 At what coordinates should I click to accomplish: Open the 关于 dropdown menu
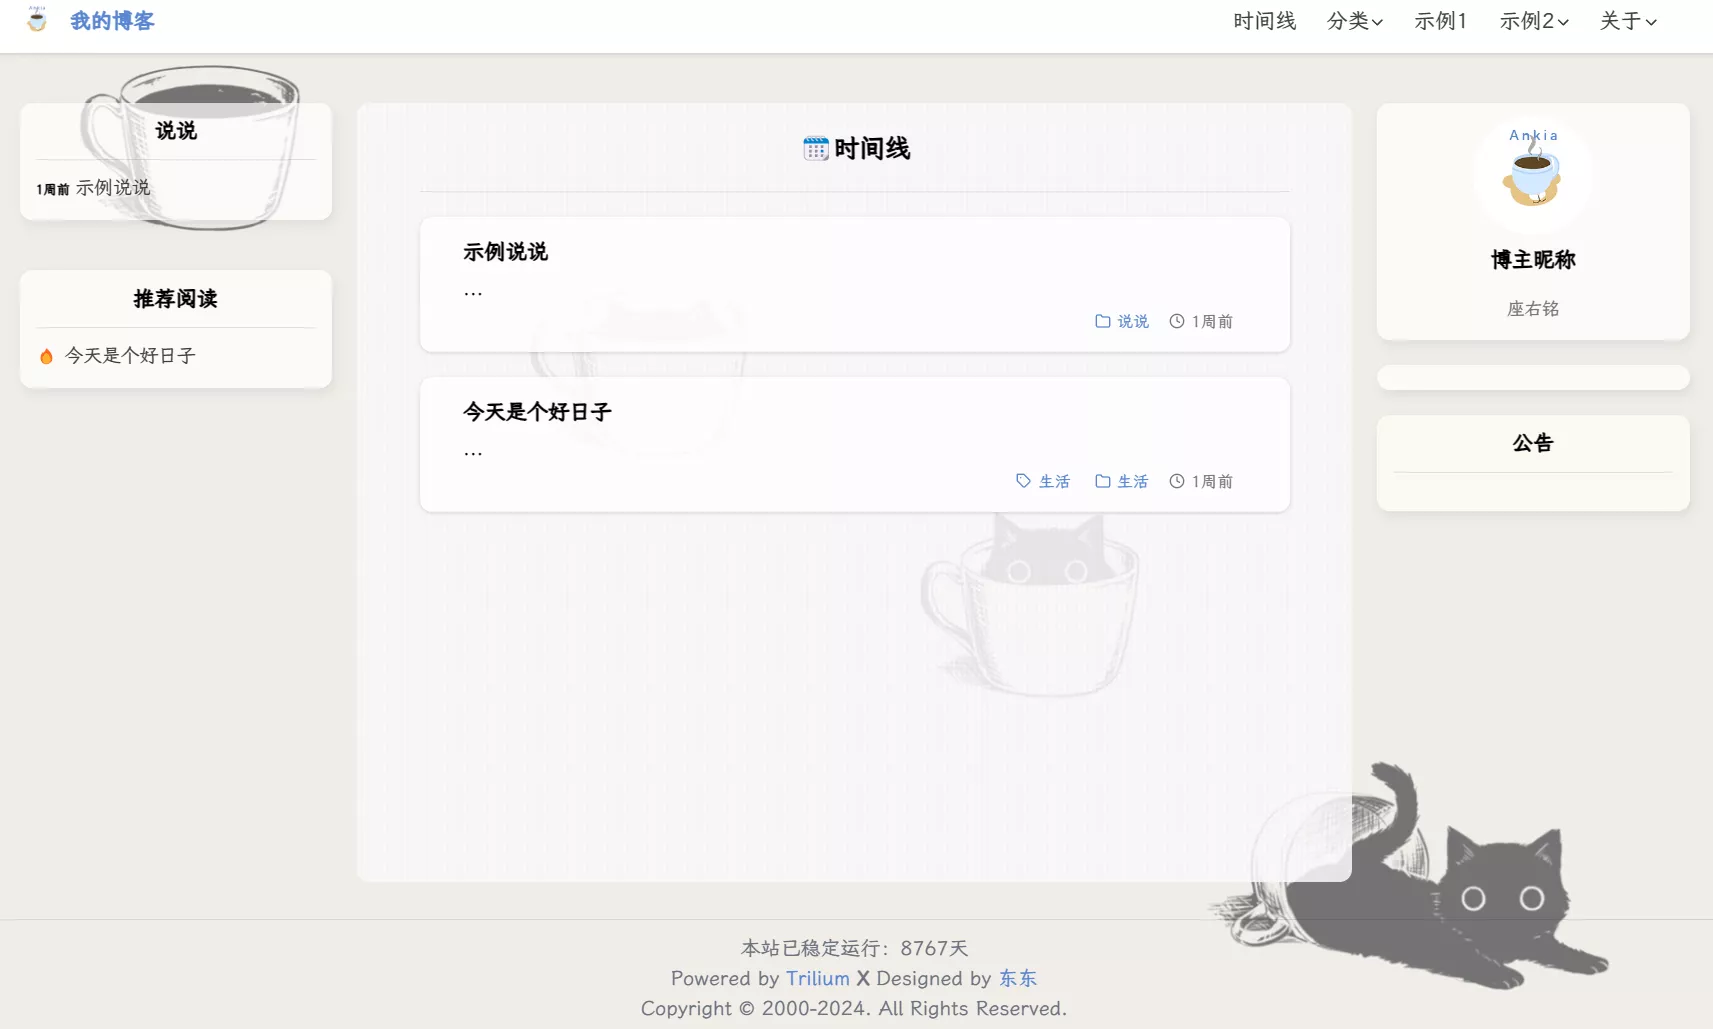coord(1627,21)
